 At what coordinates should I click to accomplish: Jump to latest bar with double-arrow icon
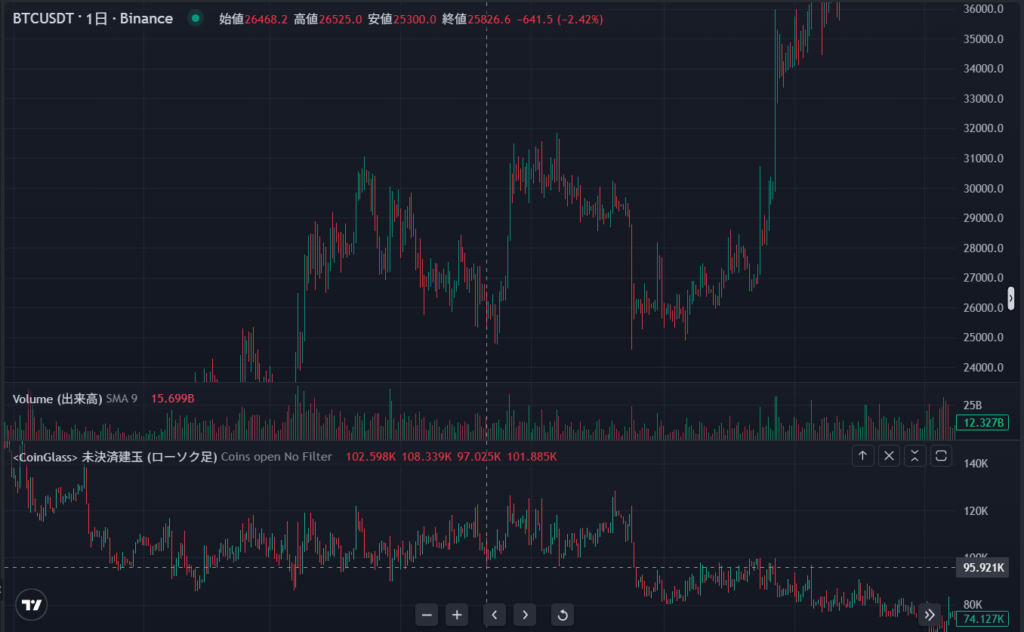click(929, 614)
